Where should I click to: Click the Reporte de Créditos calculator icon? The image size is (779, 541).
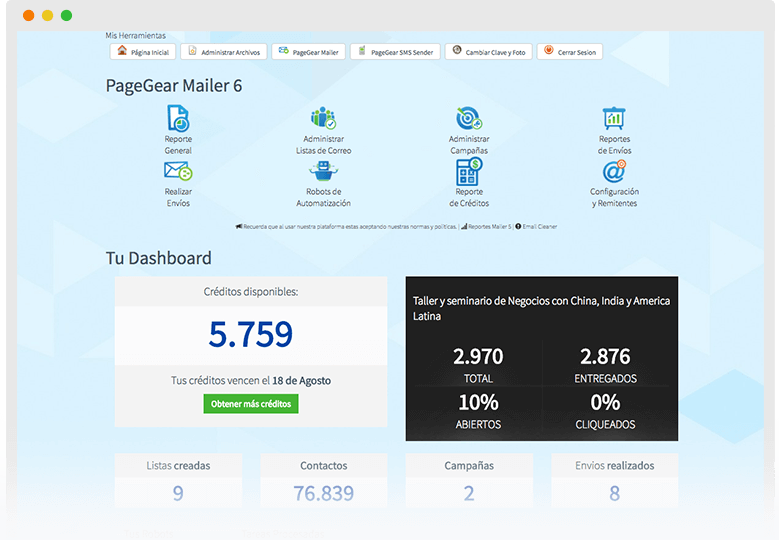tap(468, 171)
